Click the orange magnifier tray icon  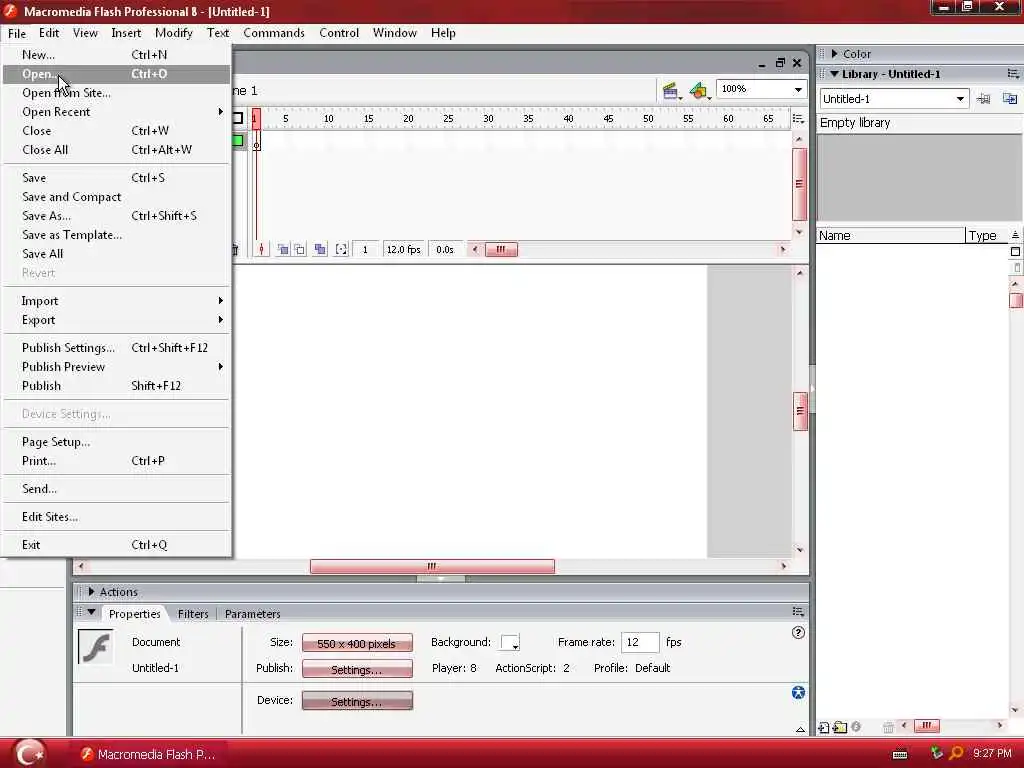pos(956,754)
